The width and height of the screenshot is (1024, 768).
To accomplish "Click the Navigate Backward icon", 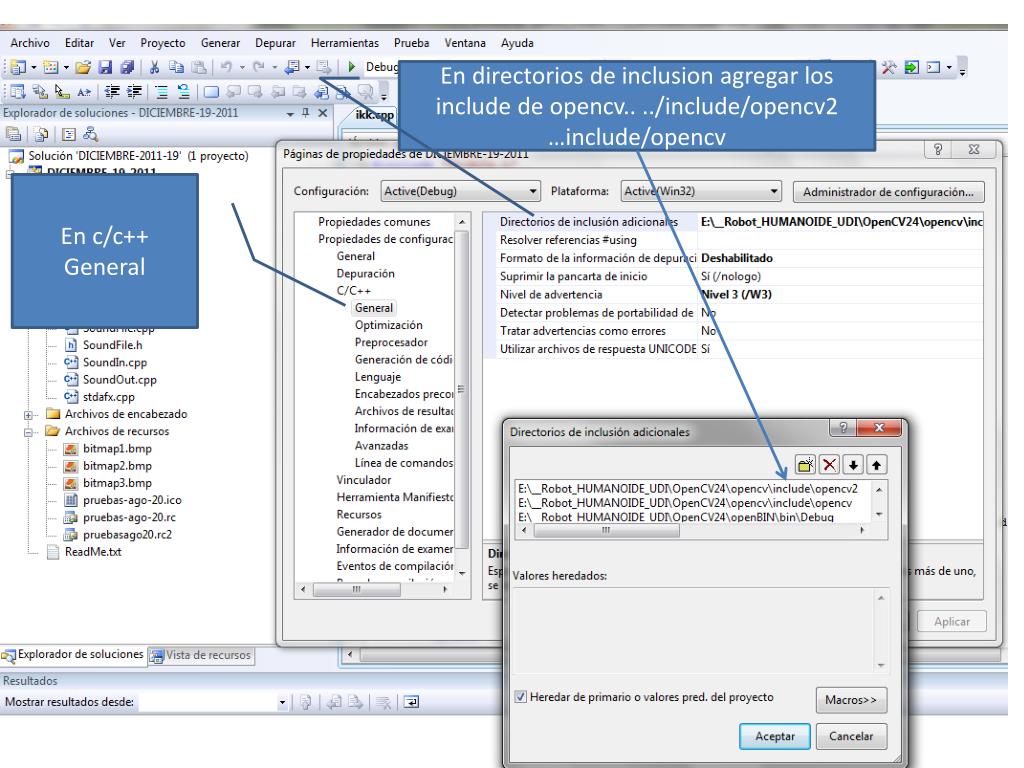I will pyautogui.click(x=293, y=67).
